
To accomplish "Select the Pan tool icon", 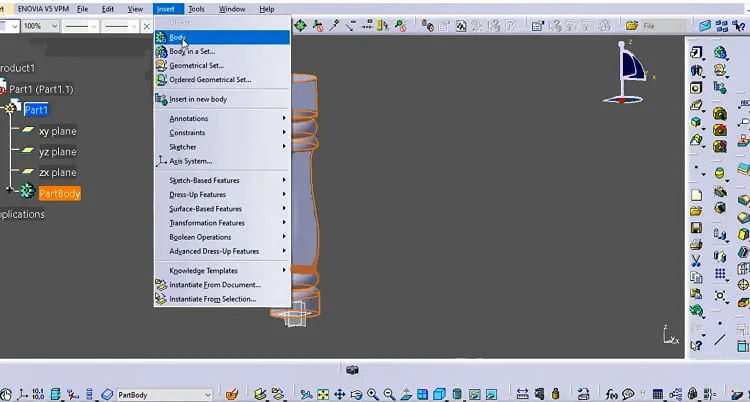I will (339, 394).
